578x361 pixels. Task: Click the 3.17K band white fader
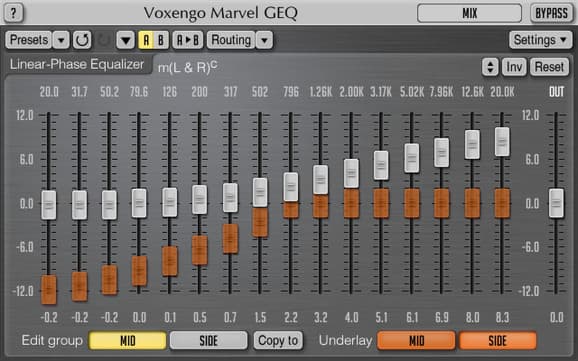point(381,165)
